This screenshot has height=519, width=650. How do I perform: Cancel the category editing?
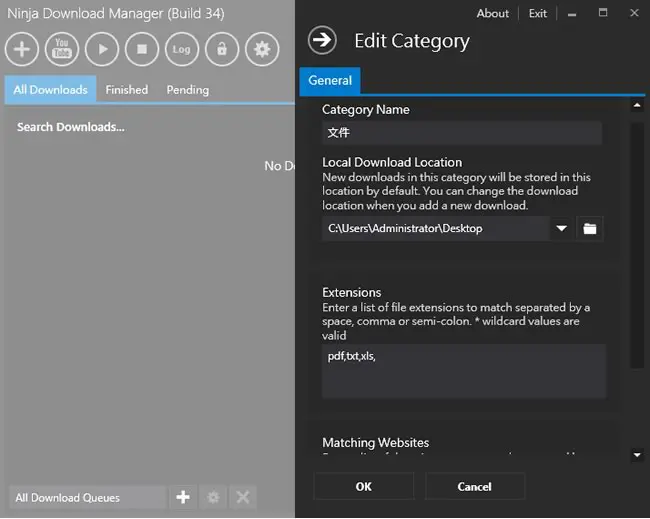[x=475, y=486]
